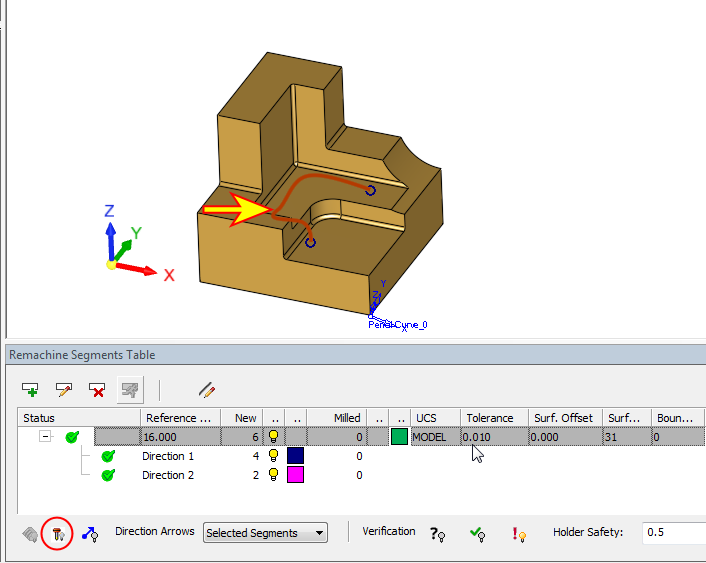This screenshot has width=706, height=563.
Task: Toggle the light bulb for Direction 1
Action: pos(273,456)
